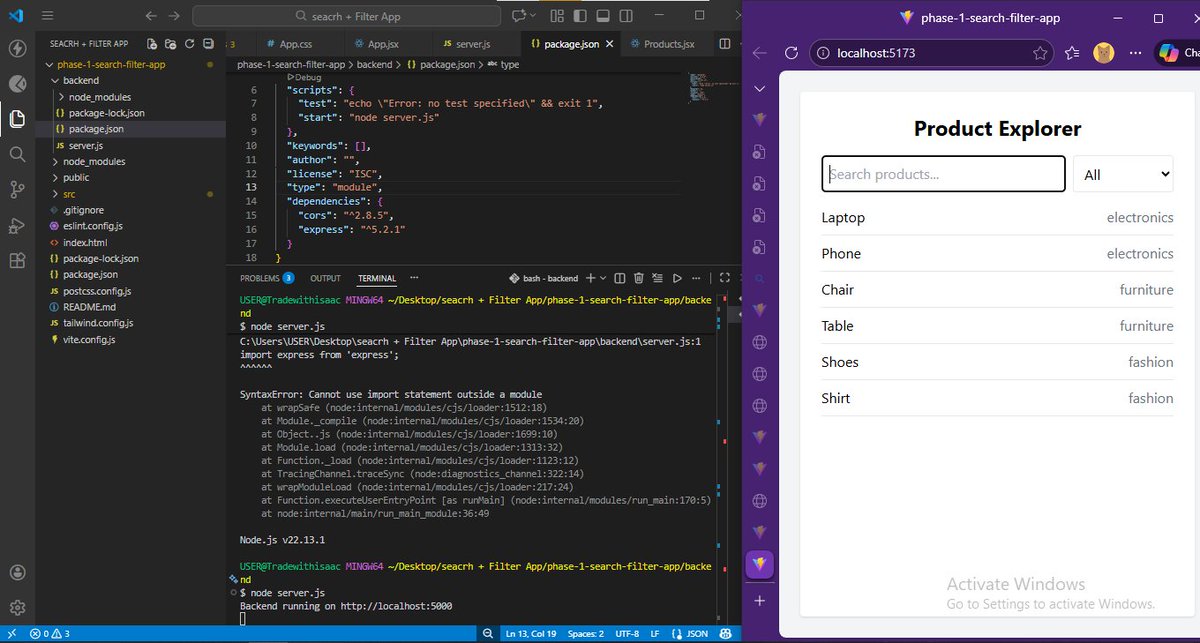Screen dimensions: 1200x643
Task: Open the Manage gear in VS Code
Action: point(16,608)
